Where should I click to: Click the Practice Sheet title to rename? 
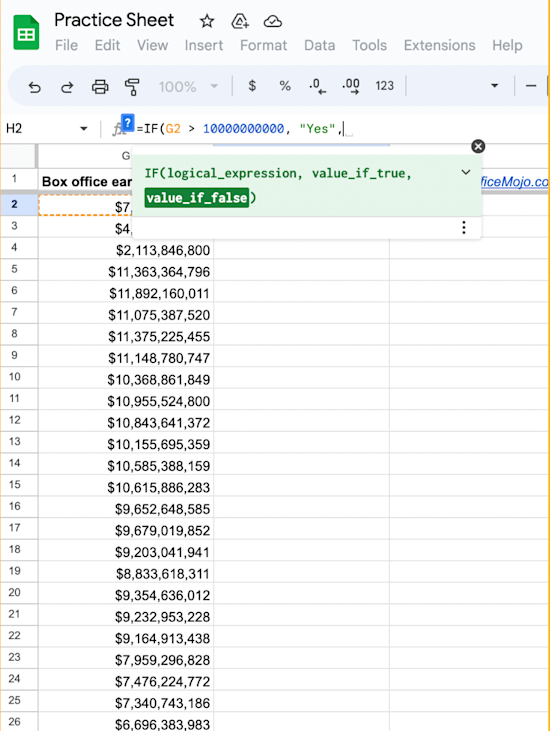(114, 20)
